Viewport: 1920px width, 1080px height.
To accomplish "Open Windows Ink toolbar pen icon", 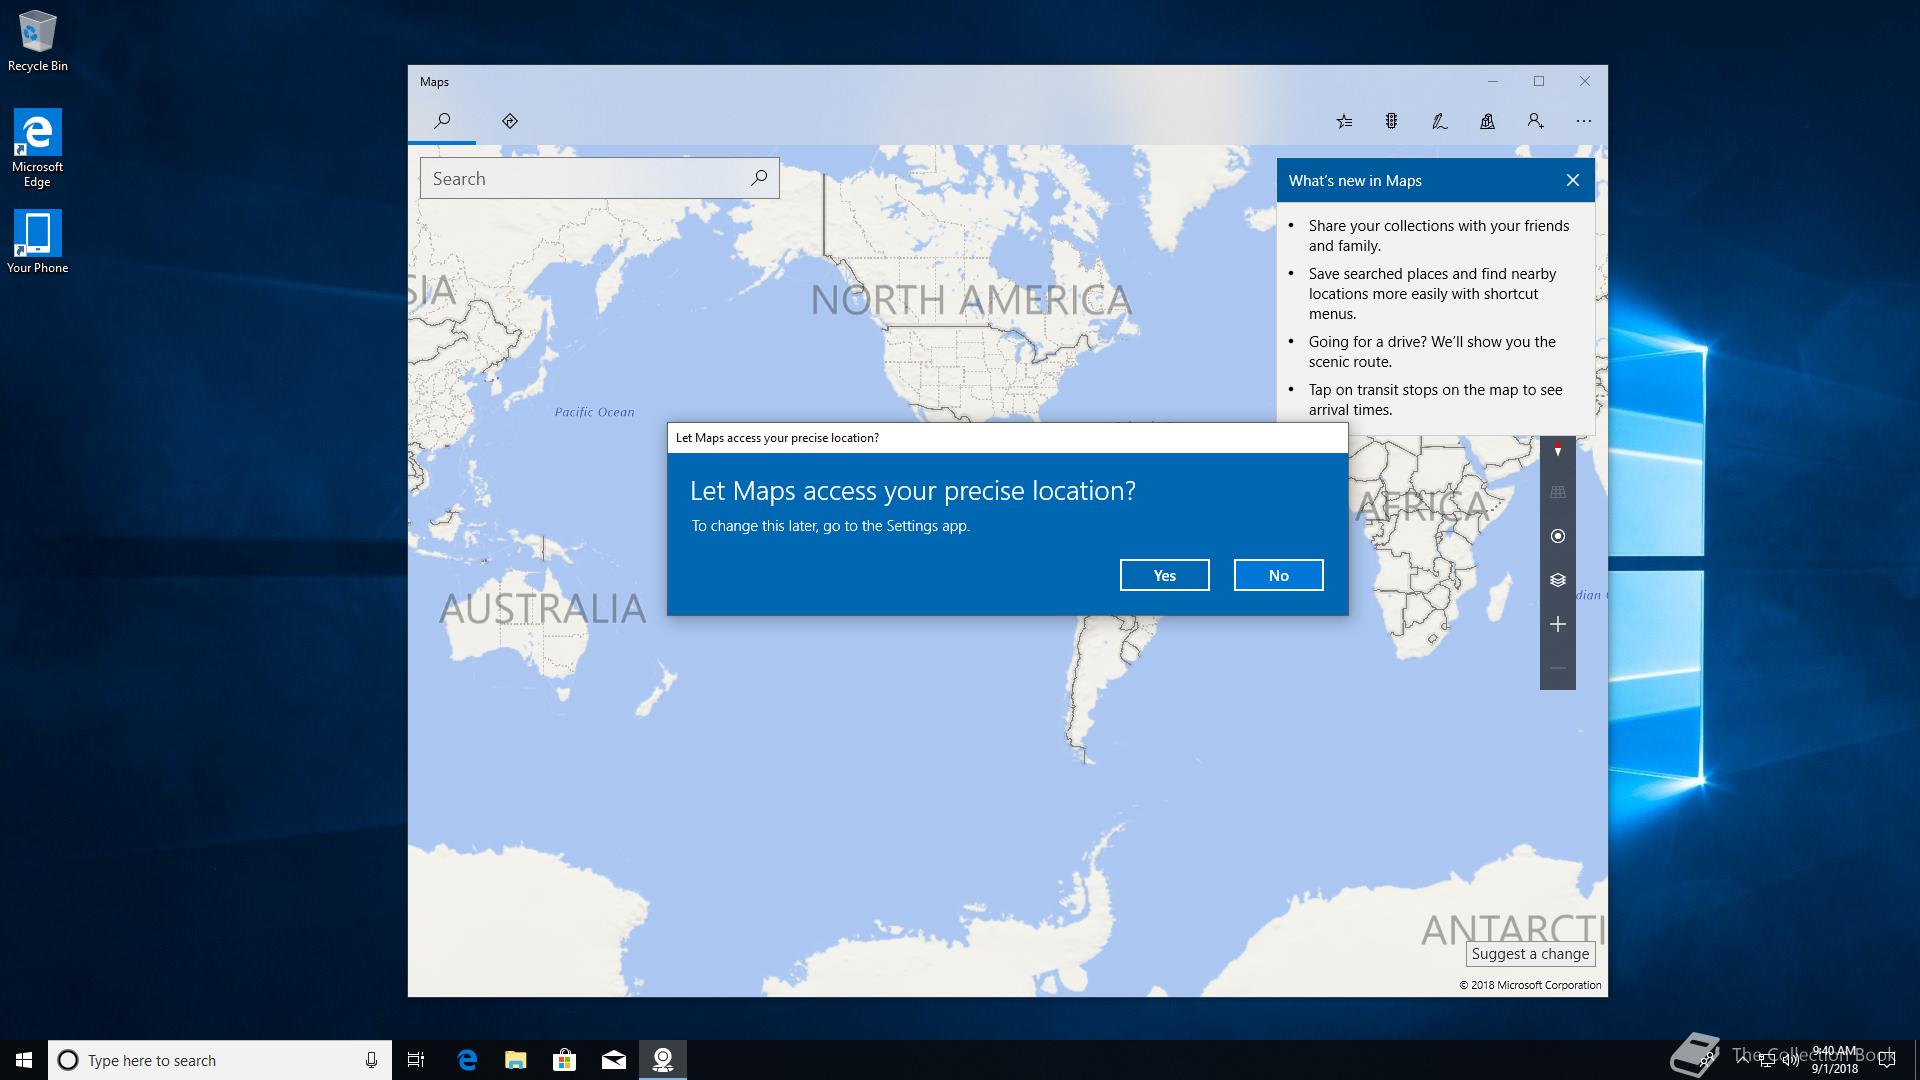I will tap(1439, 121).
